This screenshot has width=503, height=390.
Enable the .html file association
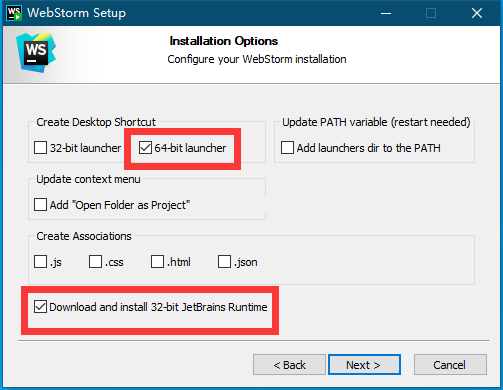click(x=157, y=262)
